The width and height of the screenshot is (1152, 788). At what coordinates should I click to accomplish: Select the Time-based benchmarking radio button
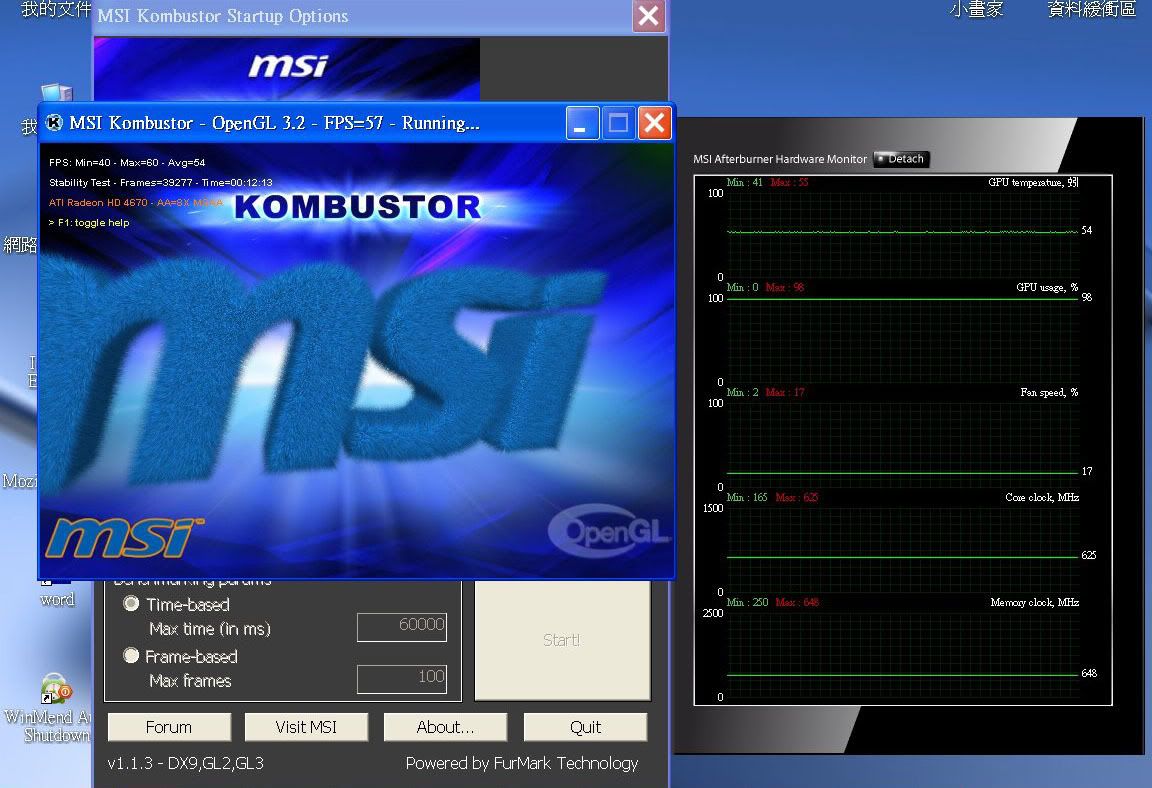(132, 604)
